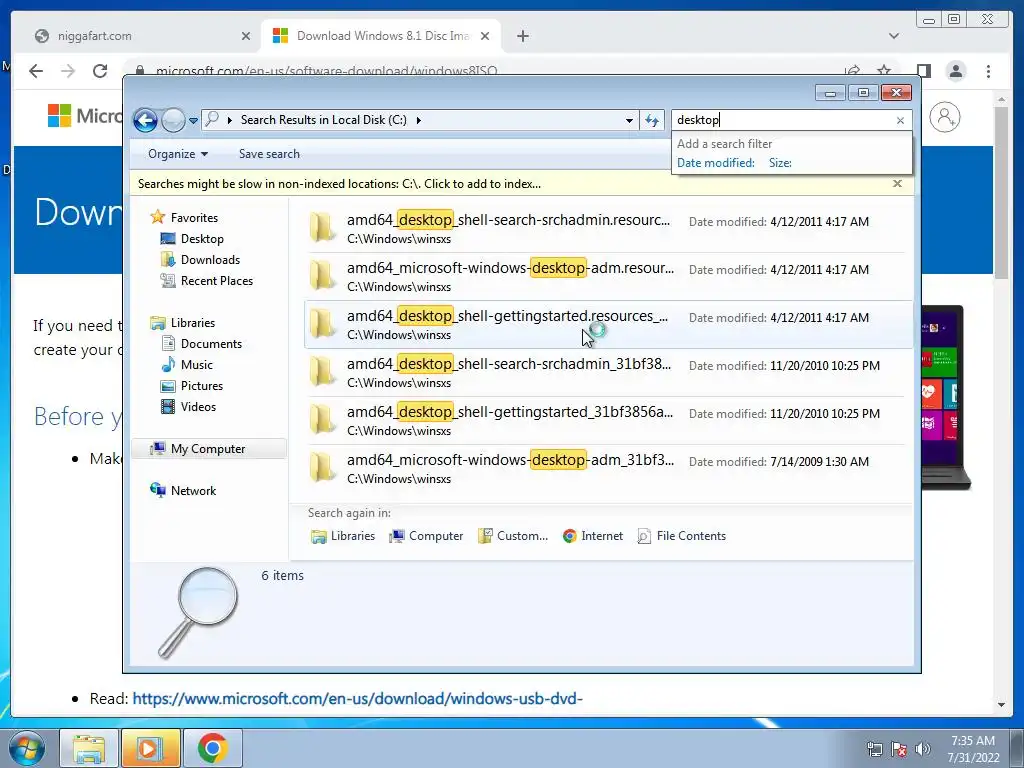Select Libraries in navigation pane
This screenshot has height=768, width=1024.
tap(193, 323)
